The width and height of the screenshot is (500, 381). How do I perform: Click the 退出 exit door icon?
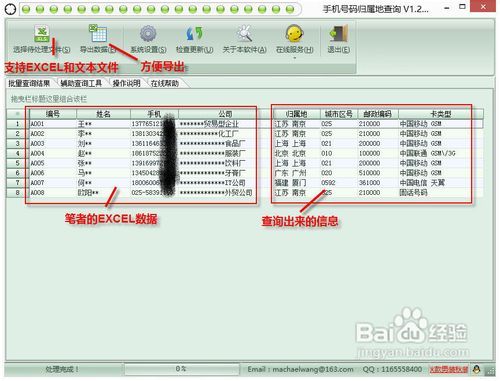tap(338, 33)
